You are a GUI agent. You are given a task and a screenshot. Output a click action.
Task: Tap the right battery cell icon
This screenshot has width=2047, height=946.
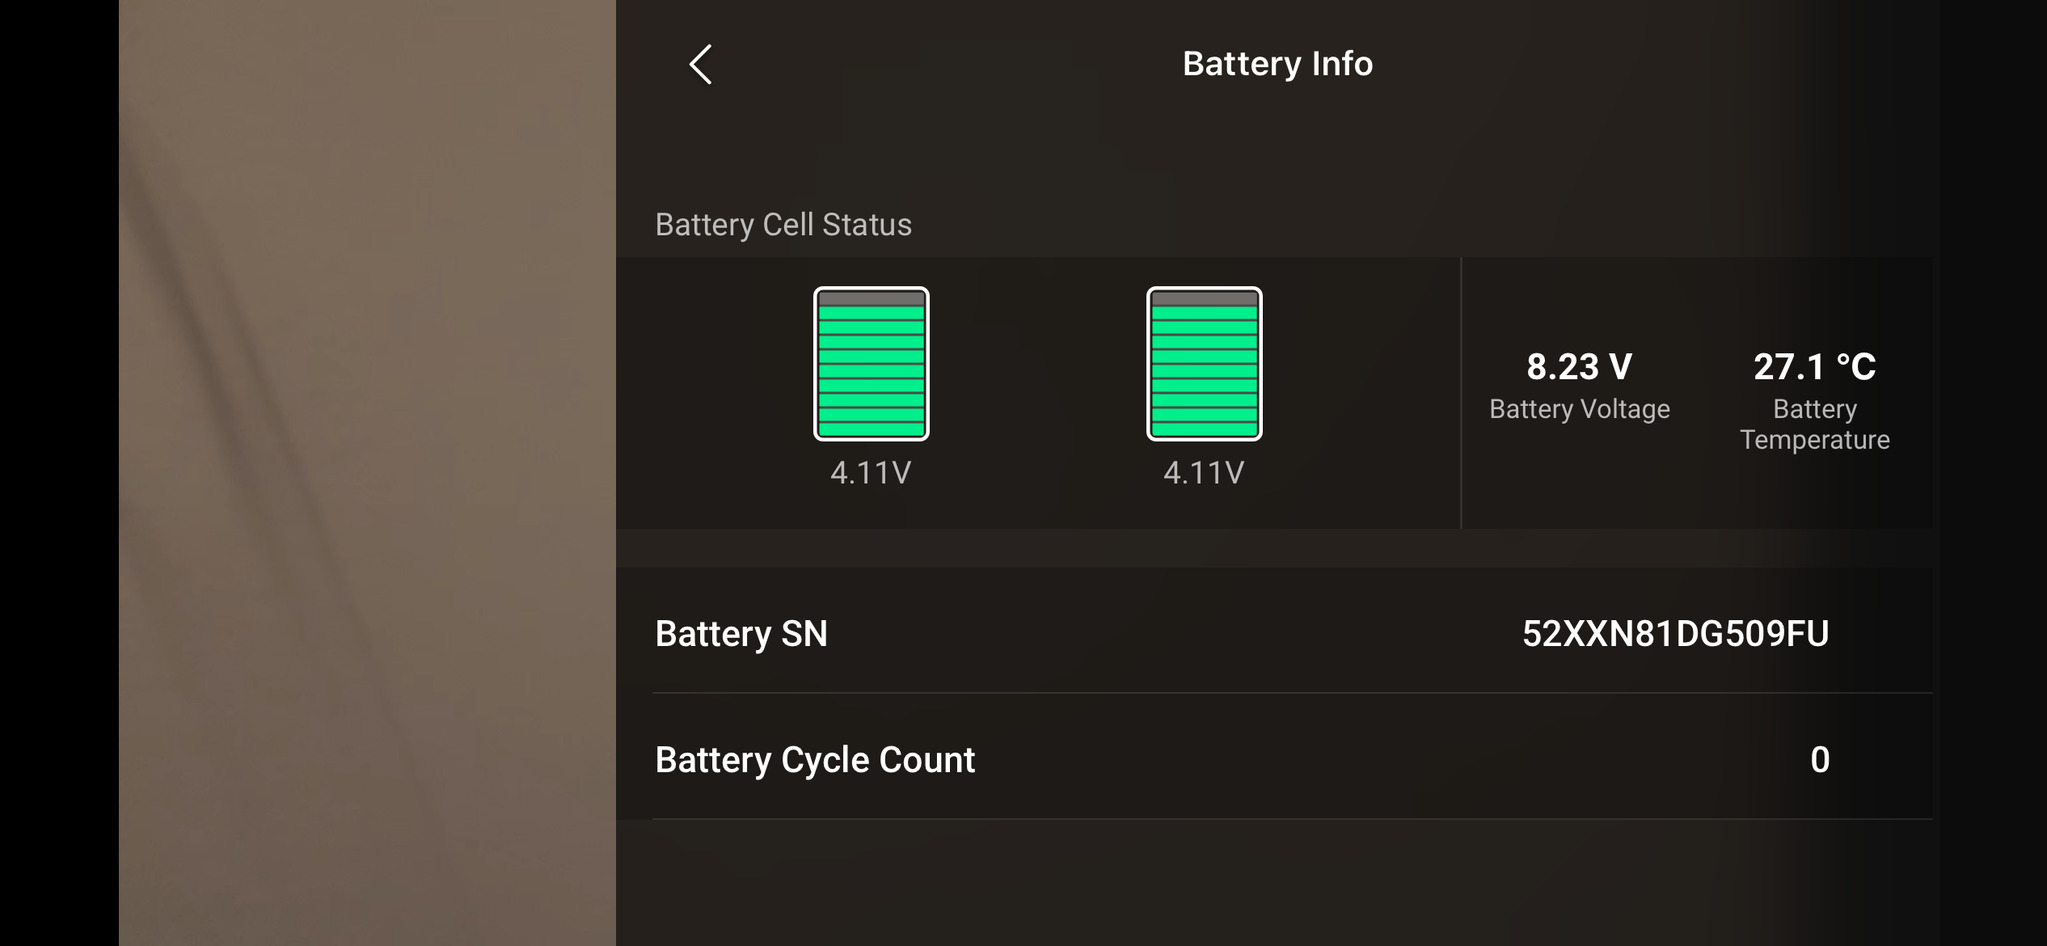pyautogui.click(x=1204, y=364)
